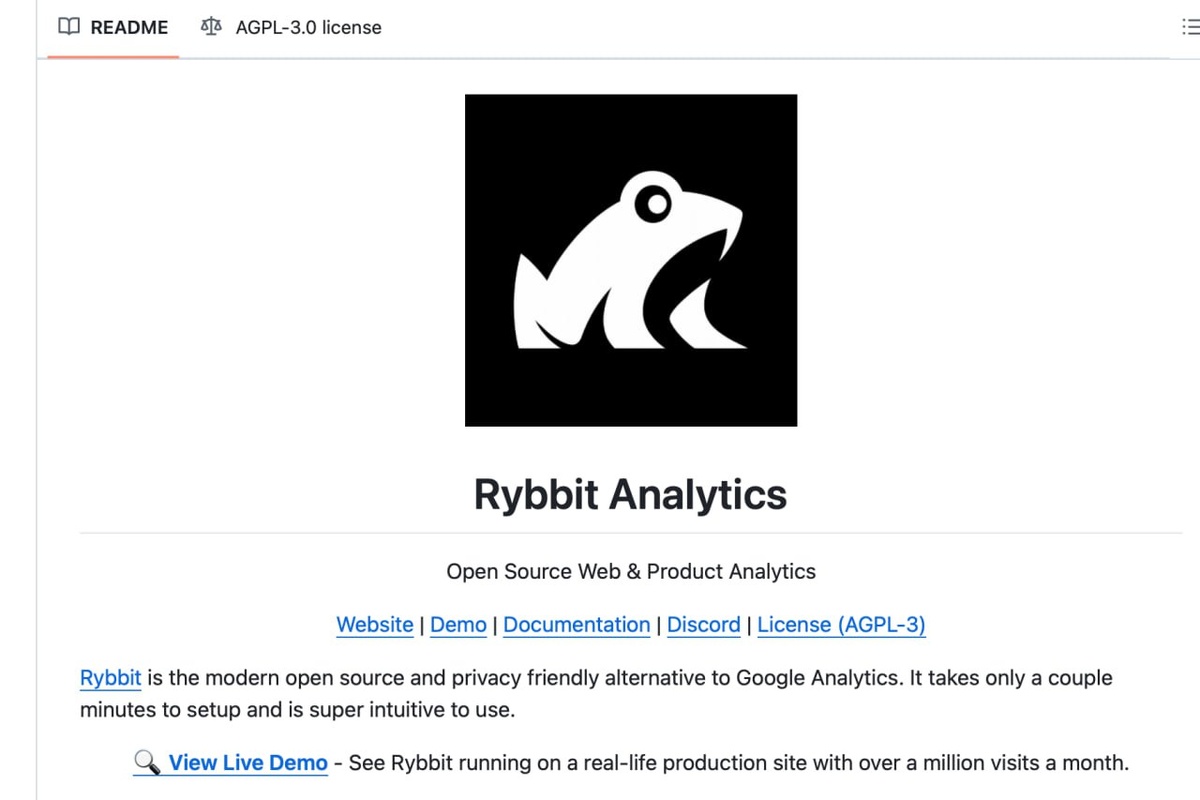Open the View Live Demo link
This screenshot has height=800, width=1200.
tap(248, 763)
